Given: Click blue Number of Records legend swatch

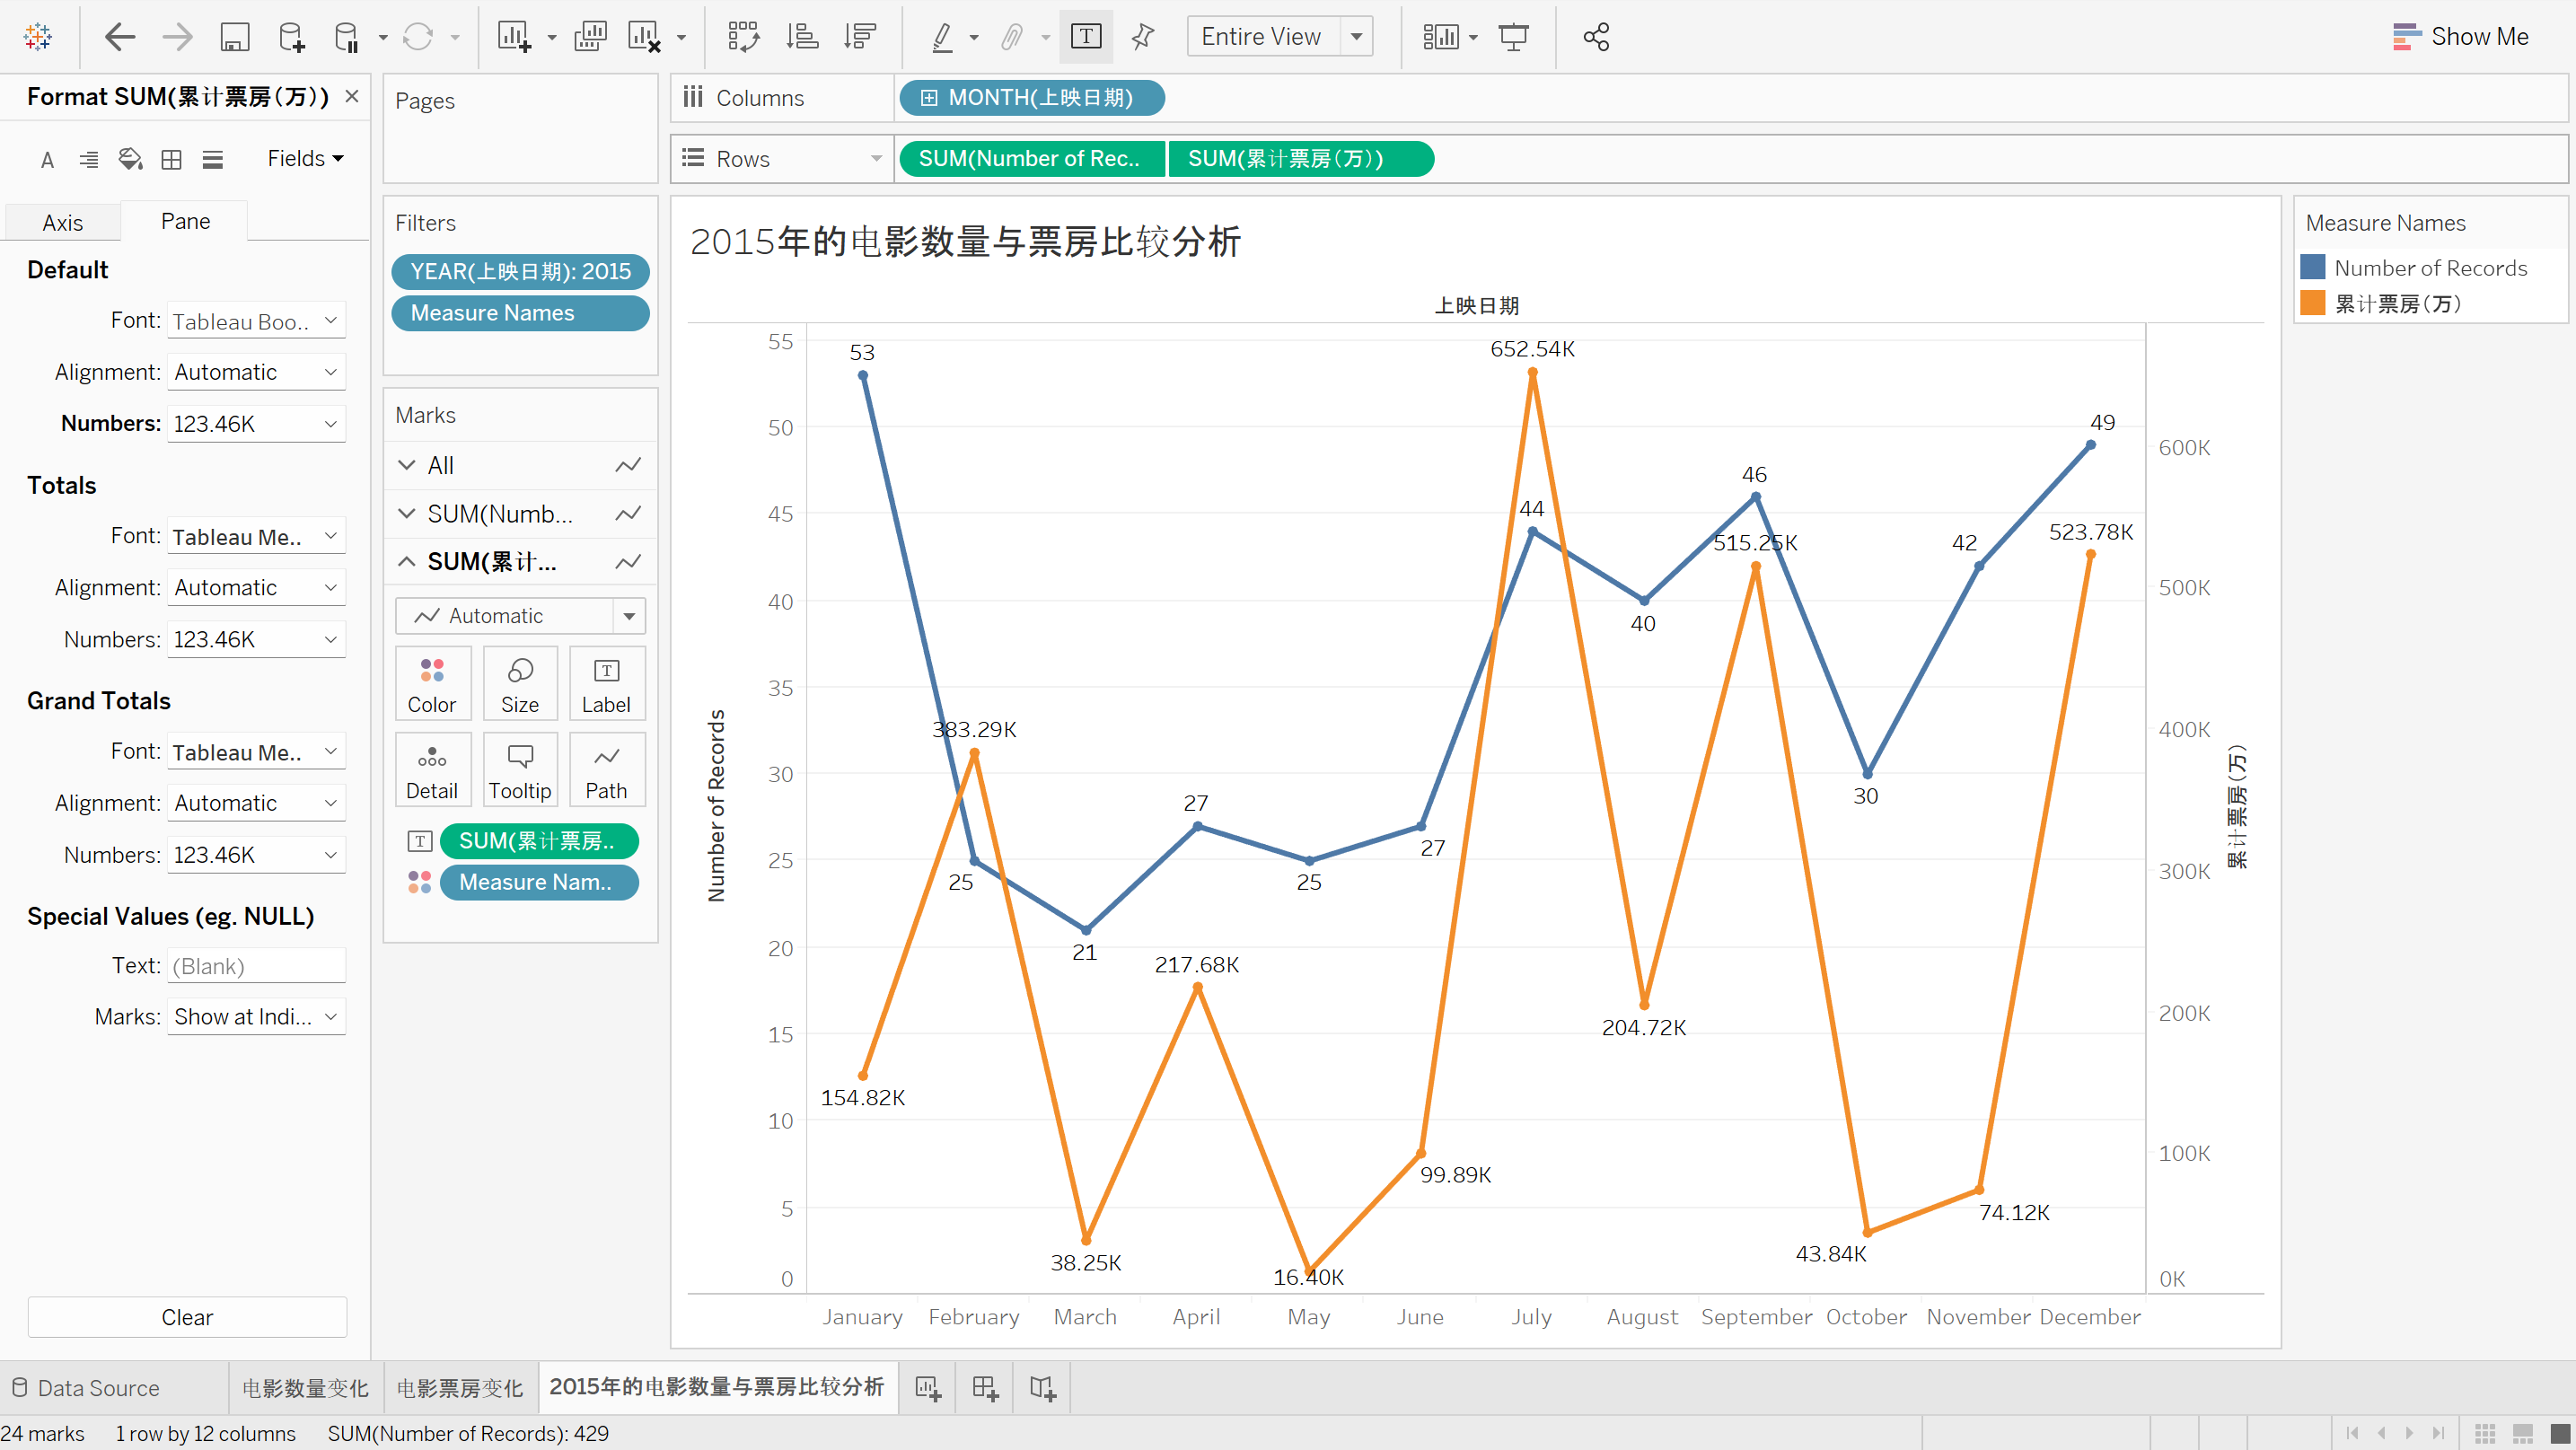Looking at the screenshot, I should pyautogui.click(x=2313, y=267).
